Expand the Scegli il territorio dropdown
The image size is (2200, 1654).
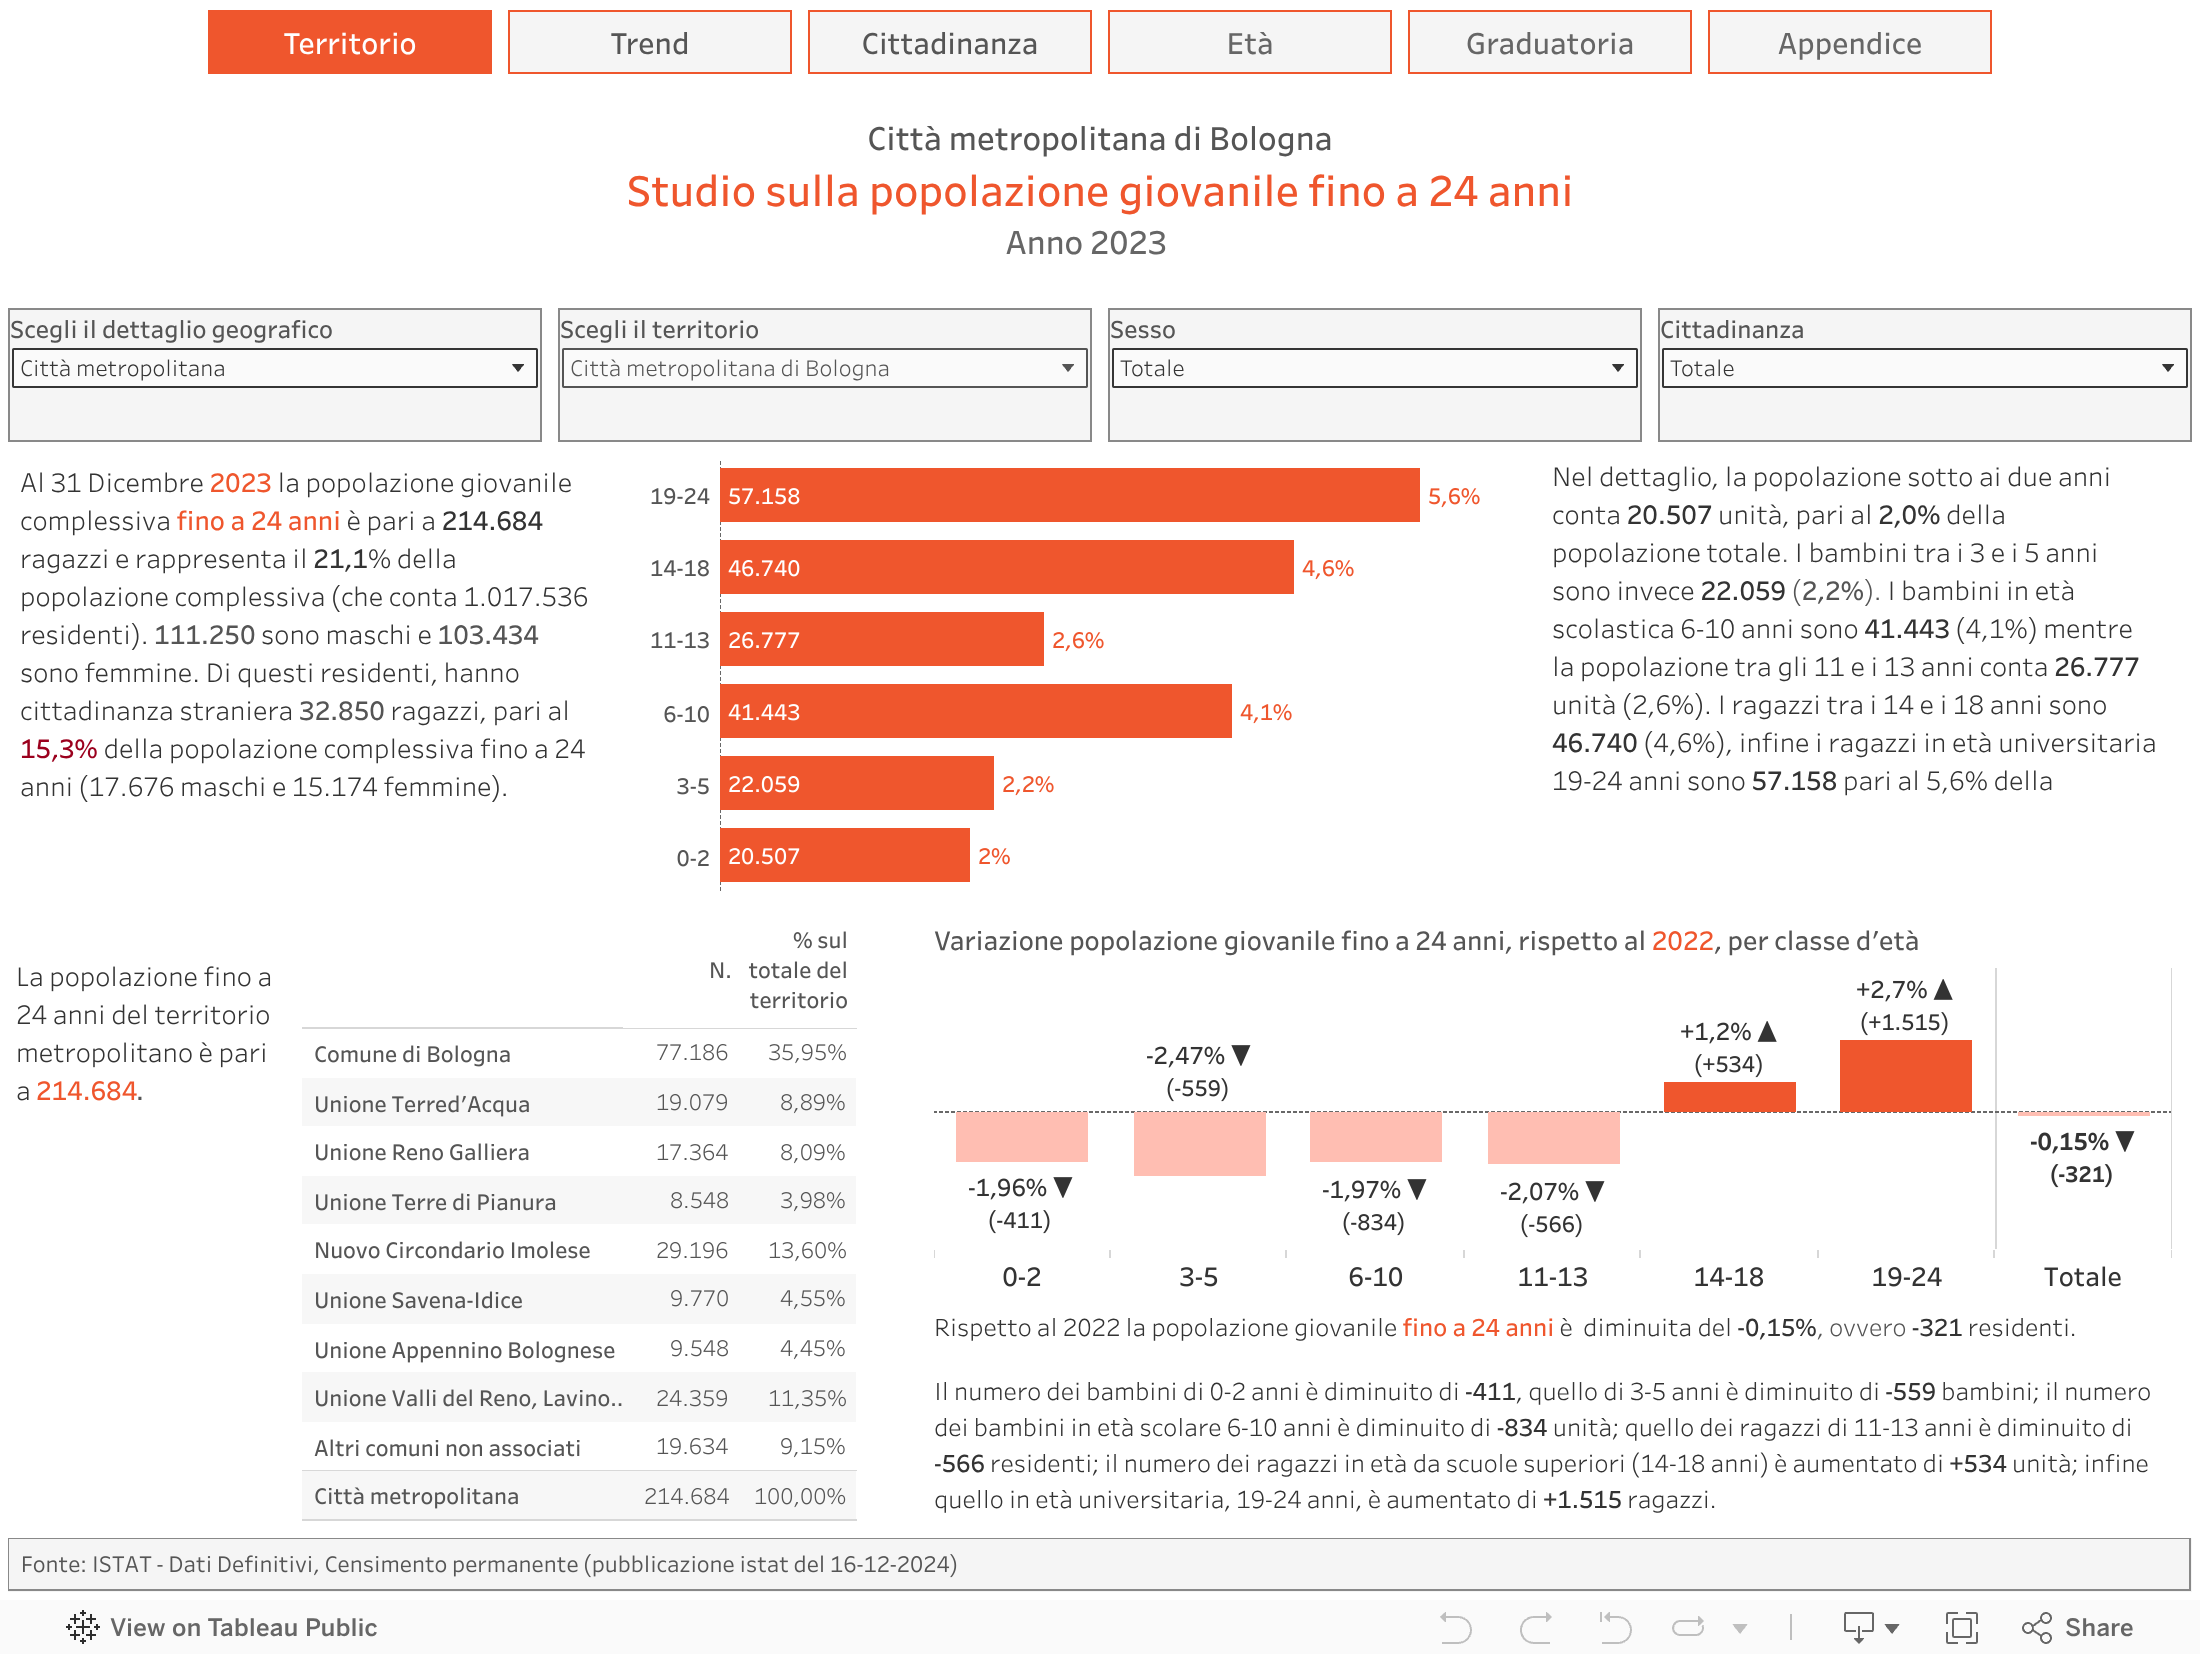(824, 368)
